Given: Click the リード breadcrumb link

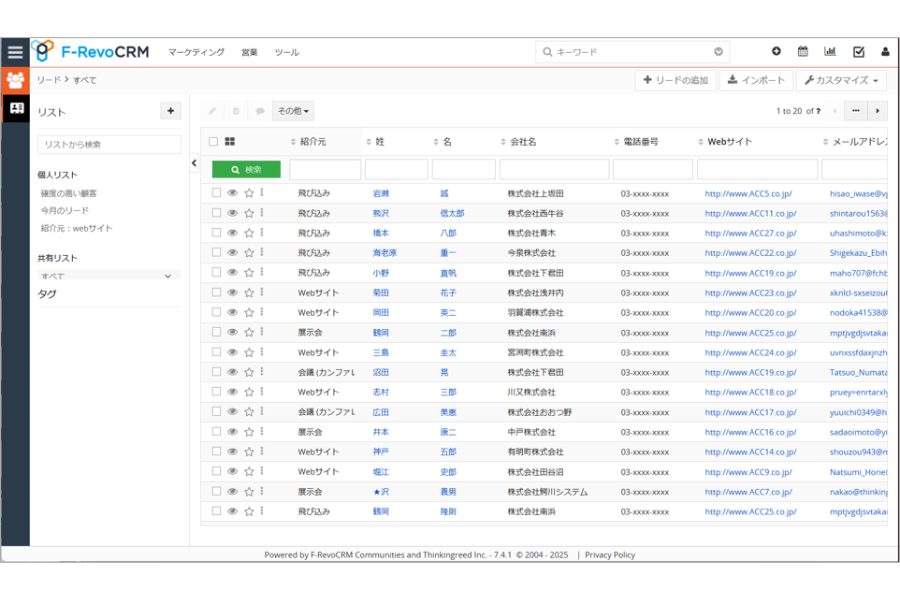Looking at the screenshot, I should click(x=49, y=80).
